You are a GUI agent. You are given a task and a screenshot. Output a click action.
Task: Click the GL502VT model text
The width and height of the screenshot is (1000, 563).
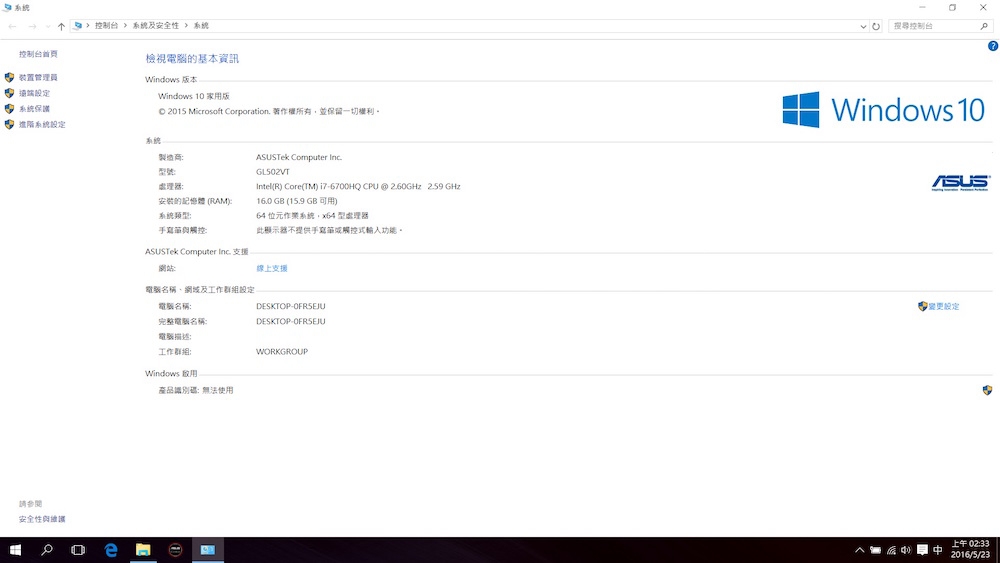pos(273,172)
